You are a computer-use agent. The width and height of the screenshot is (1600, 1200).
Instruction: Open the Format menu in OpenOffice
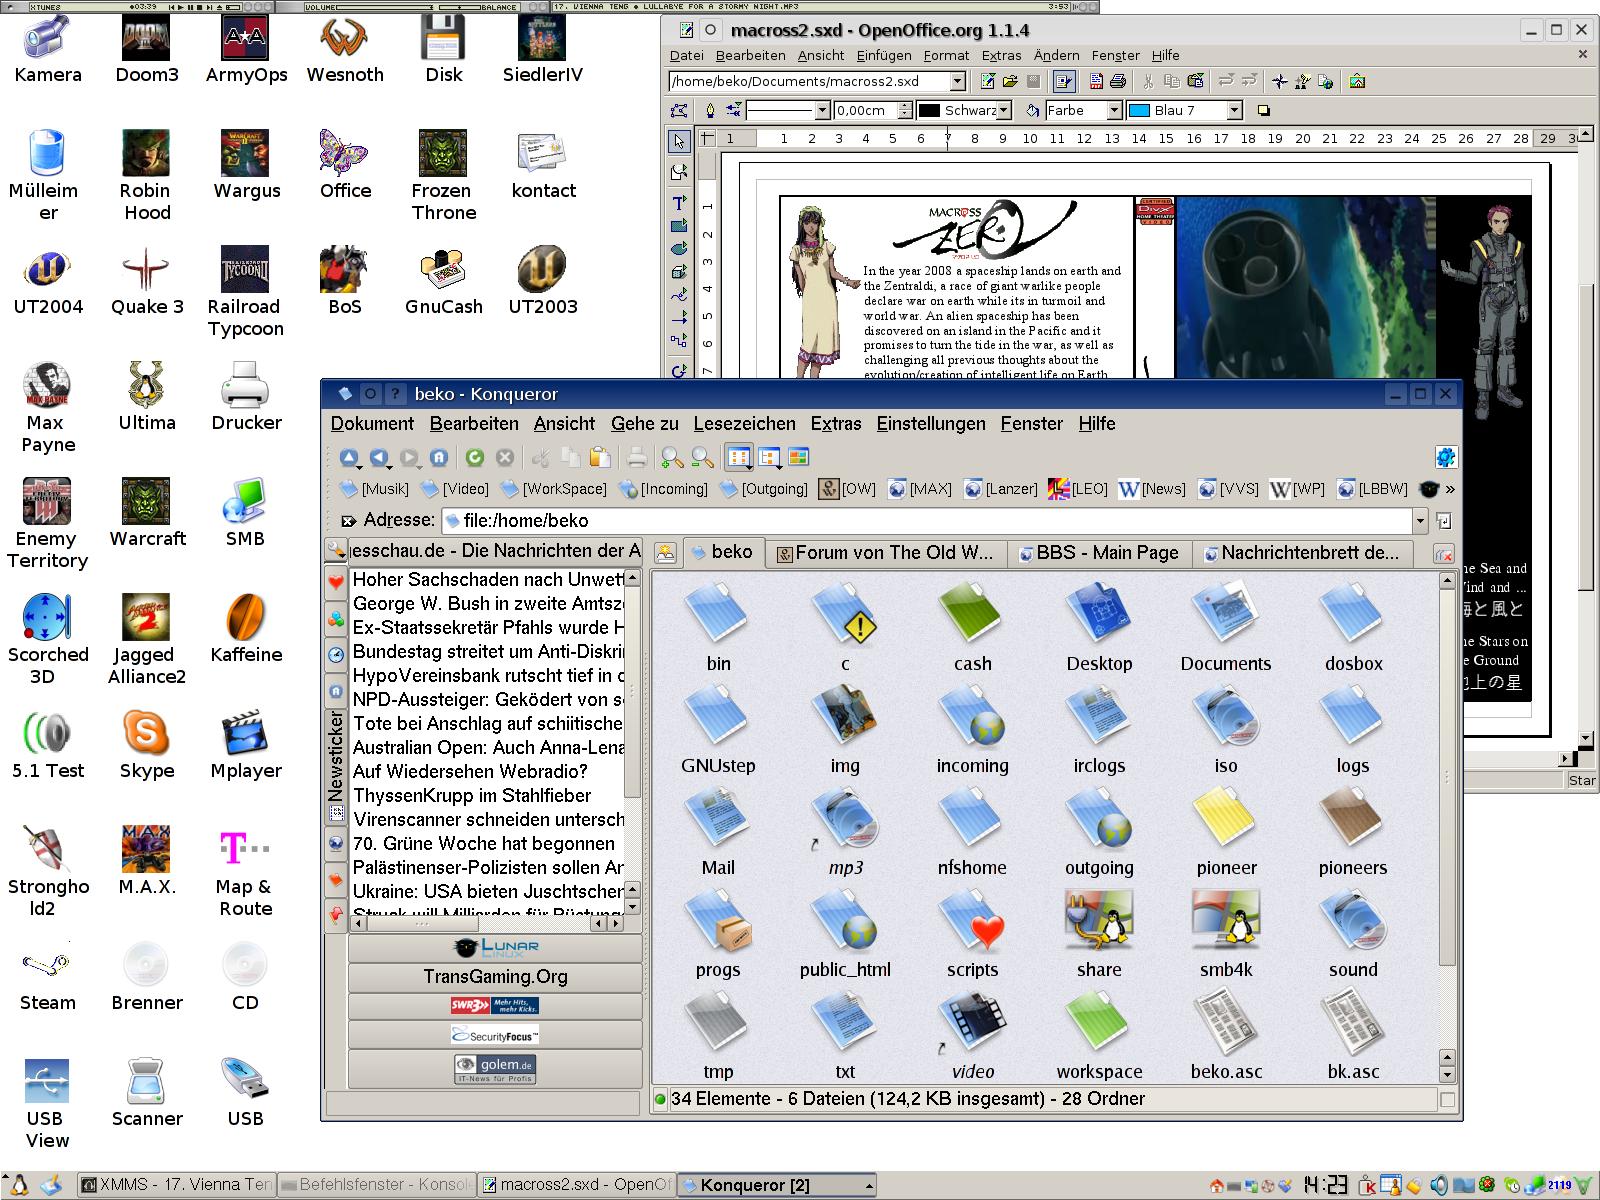pos(946,55)
